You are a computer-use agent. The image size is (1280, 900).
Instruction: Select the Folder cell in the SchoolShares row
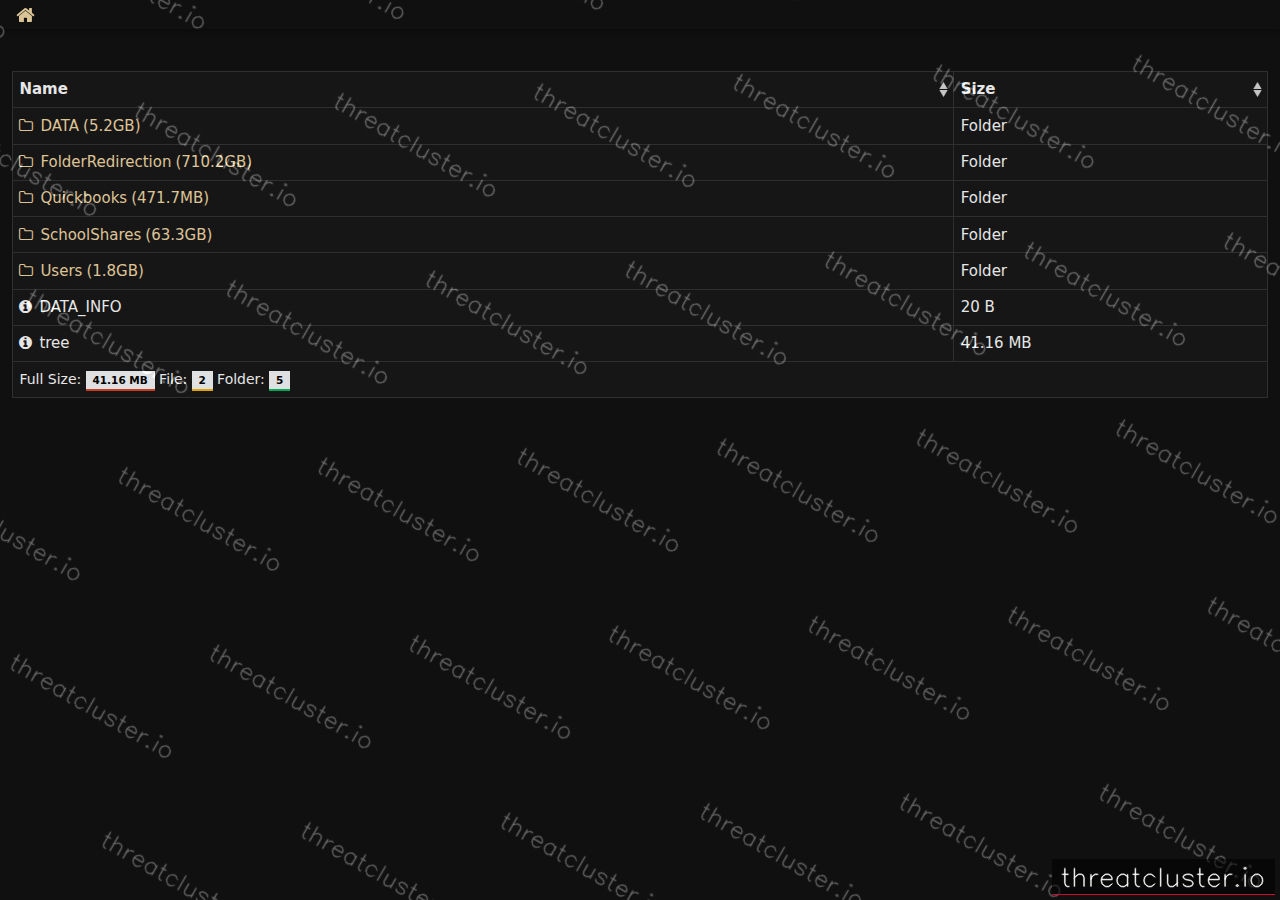1110,234
